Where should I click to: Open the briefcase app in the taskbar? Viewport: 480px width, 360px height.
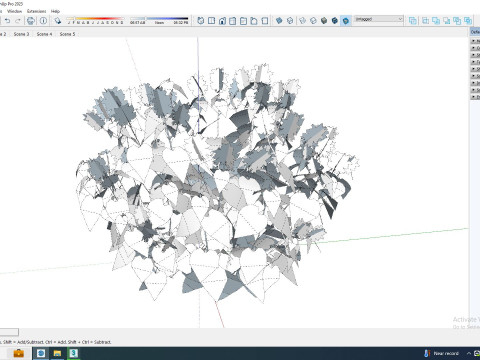click(x=18, y=353)
